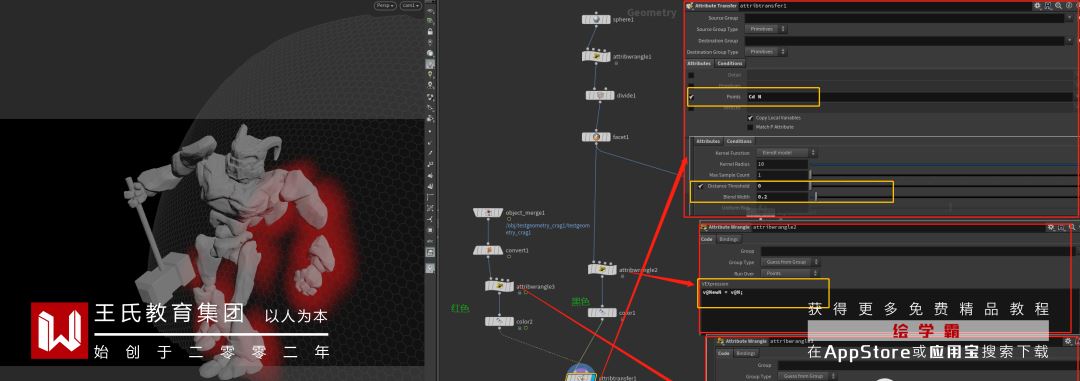Open Destination Group Type dropdown
1080x381 pixels.
(765, 52)
